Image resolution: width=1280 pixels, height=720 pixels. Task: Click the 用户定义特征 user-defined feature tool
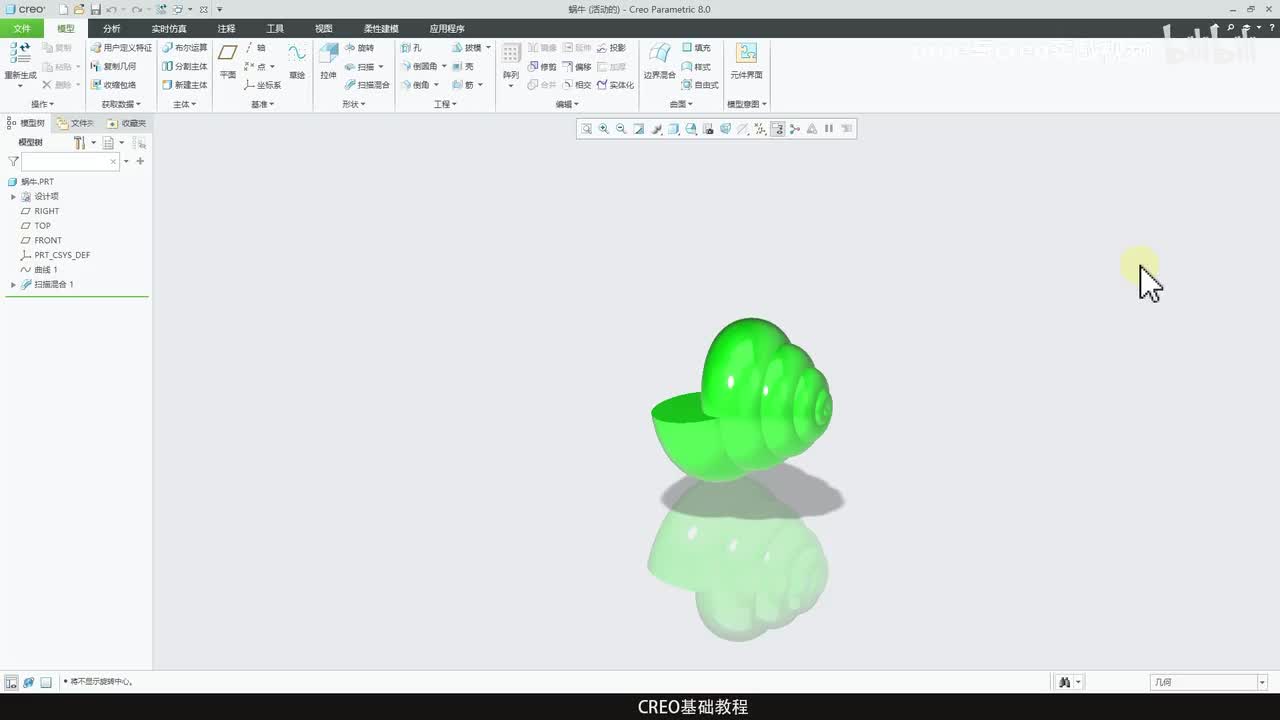tap(121, 48)
